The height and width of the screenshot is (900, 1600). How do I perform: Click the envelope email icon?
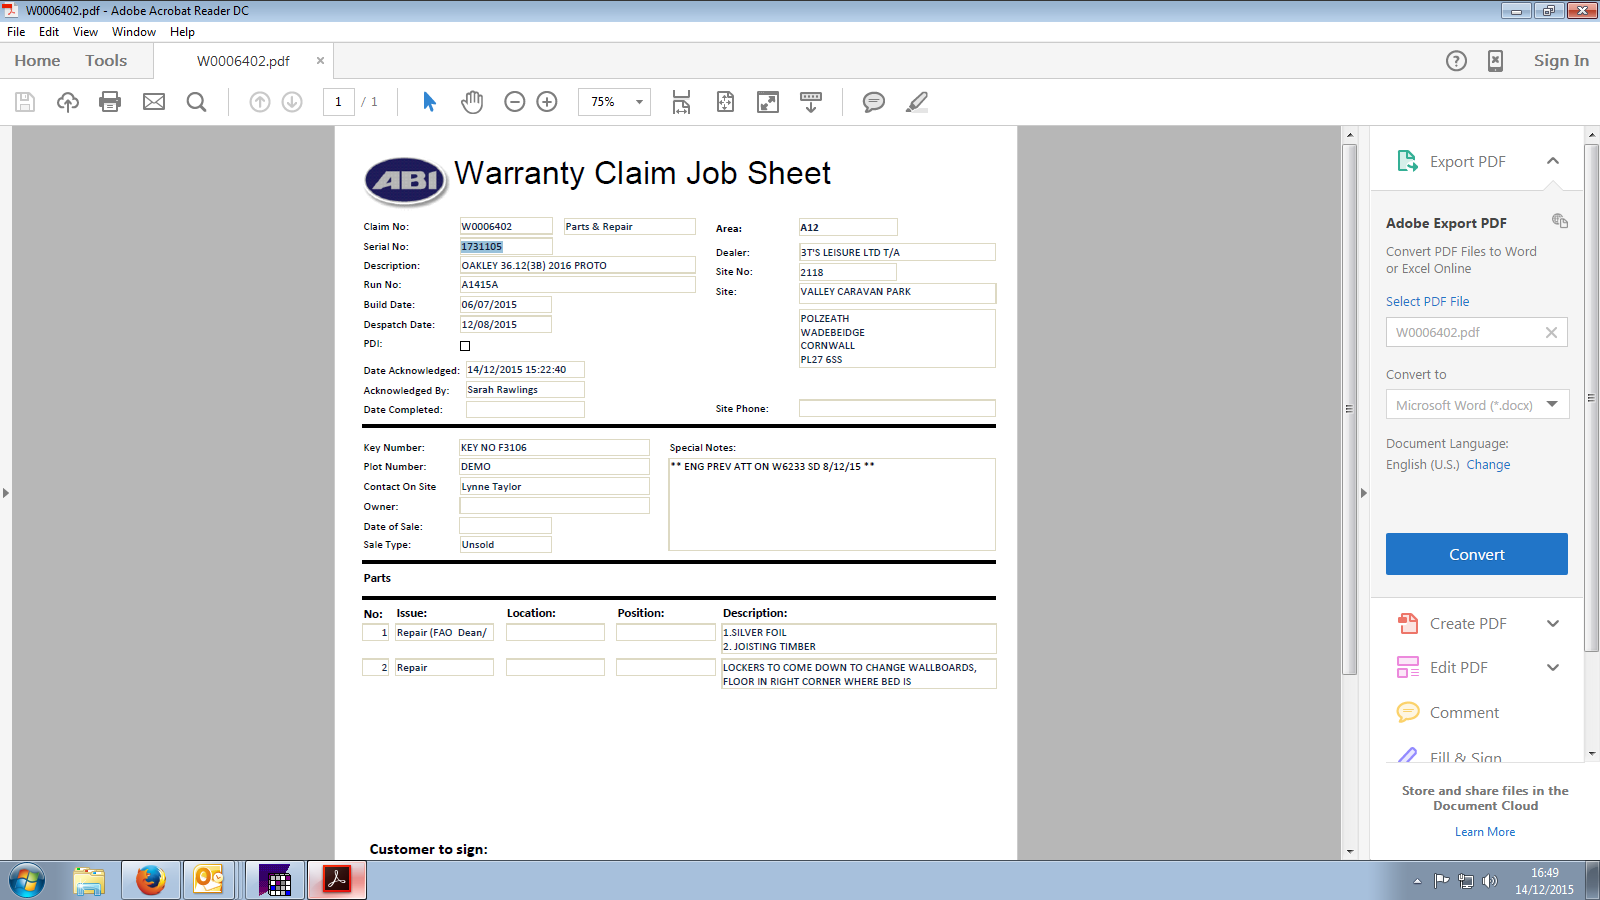coord(154,102)
